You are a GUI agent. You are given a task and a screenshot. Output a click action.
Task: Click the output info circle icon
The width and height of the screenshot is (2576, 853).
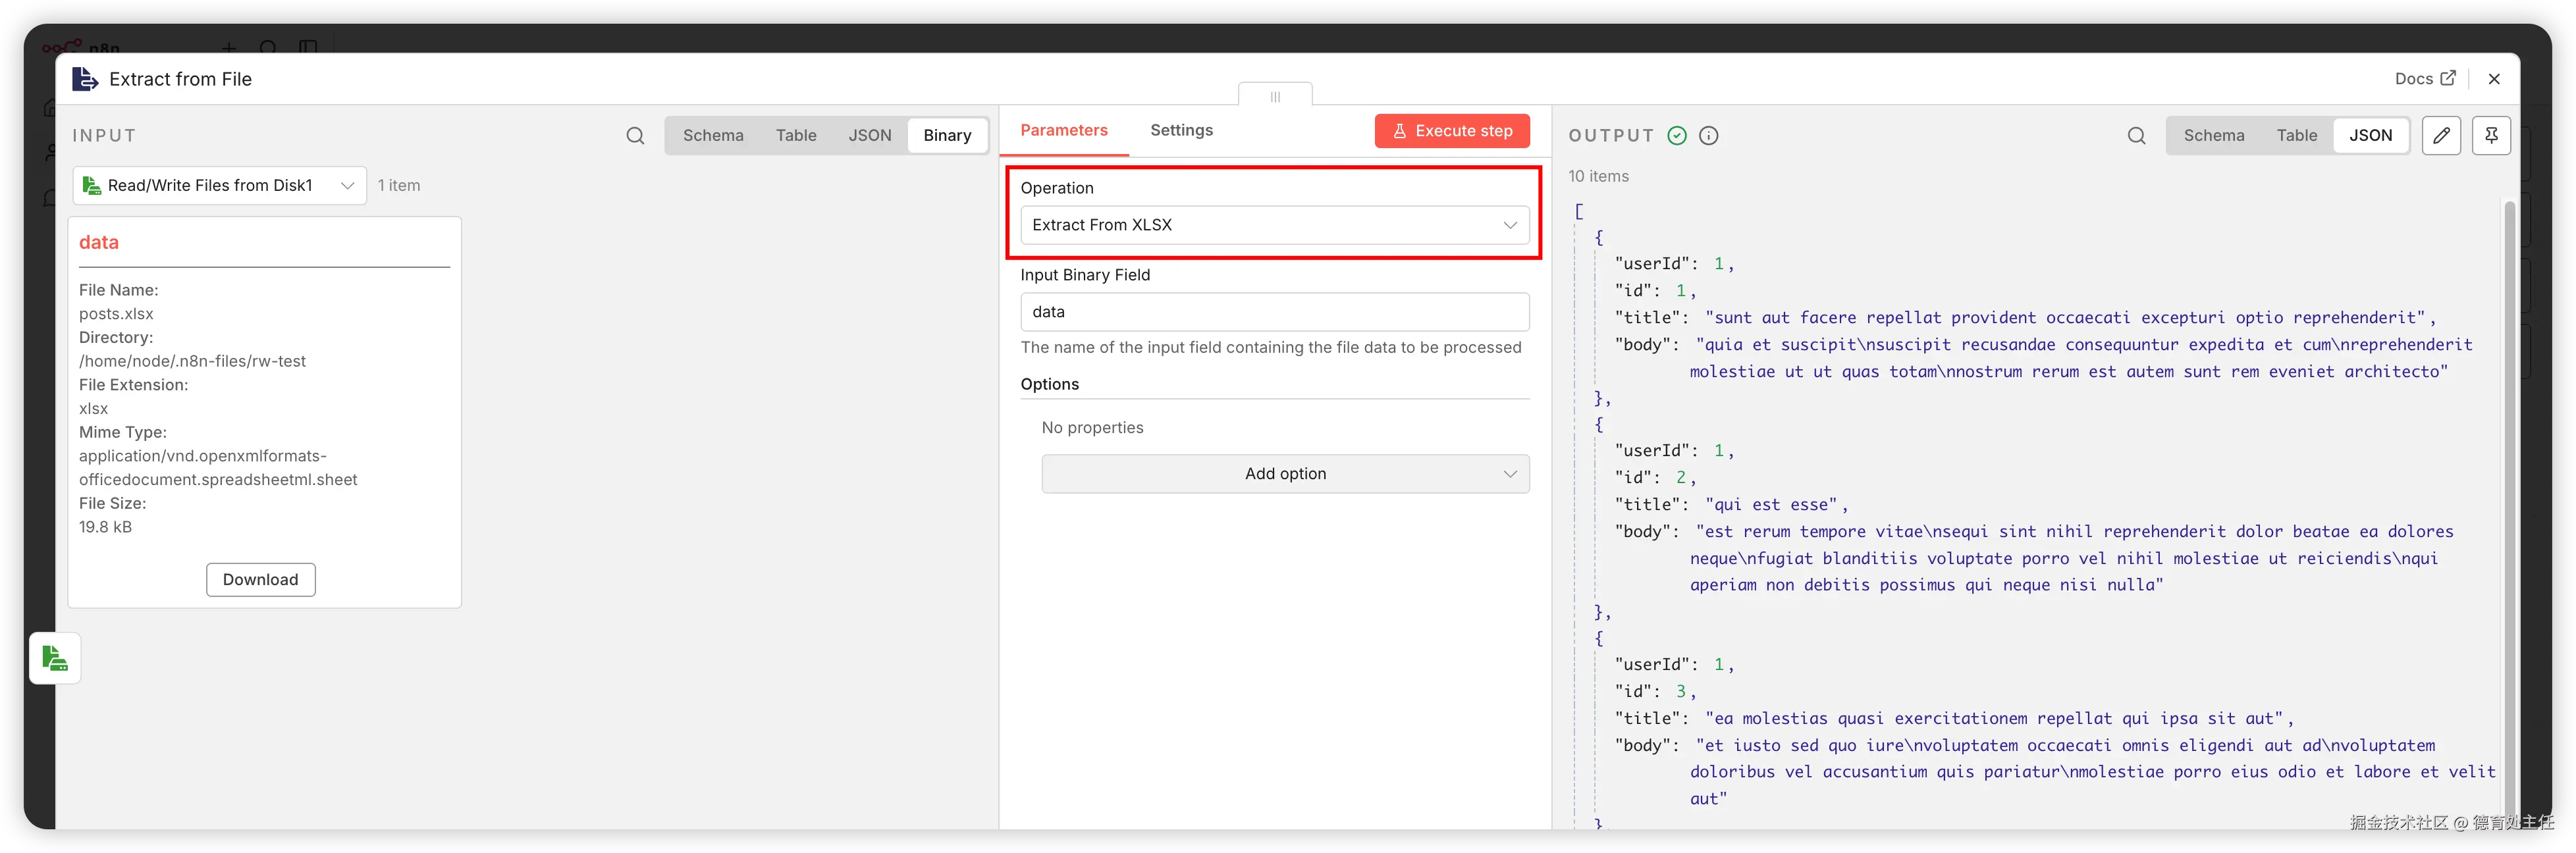[x=1709, y=135]
